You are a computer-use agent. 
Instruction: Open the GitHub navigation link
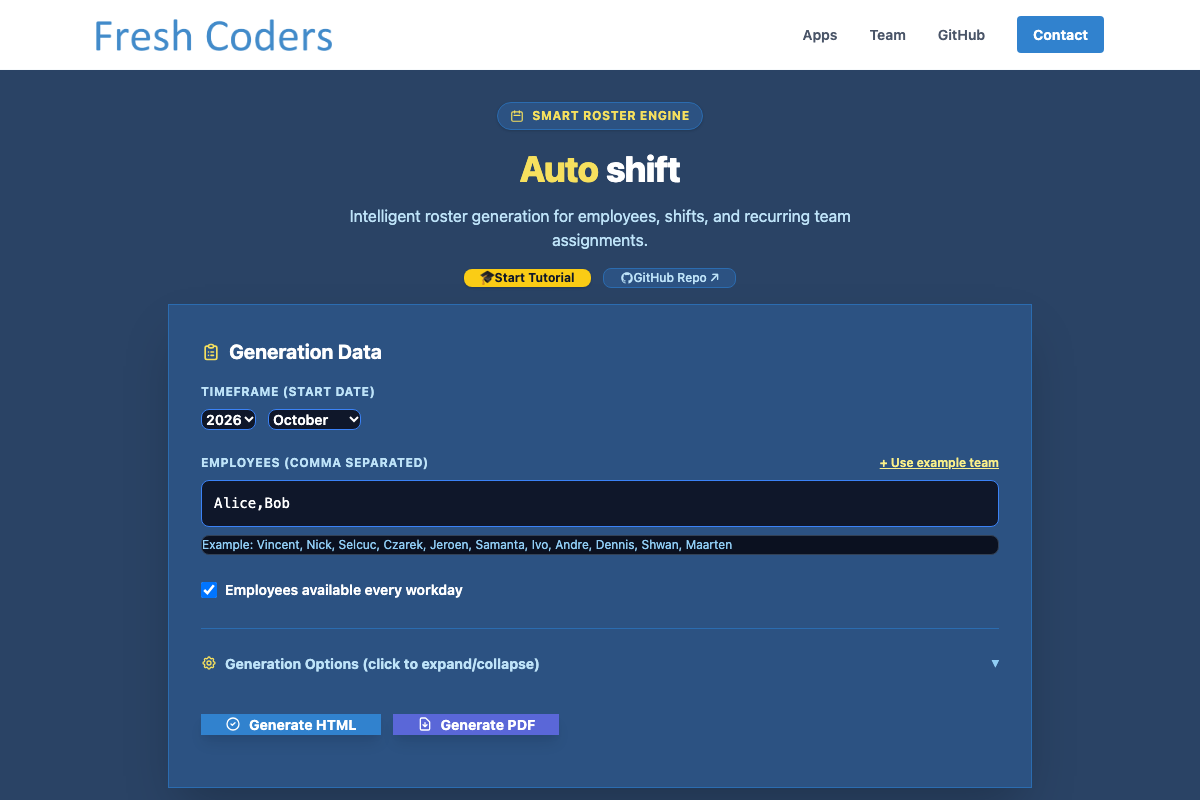961,35
